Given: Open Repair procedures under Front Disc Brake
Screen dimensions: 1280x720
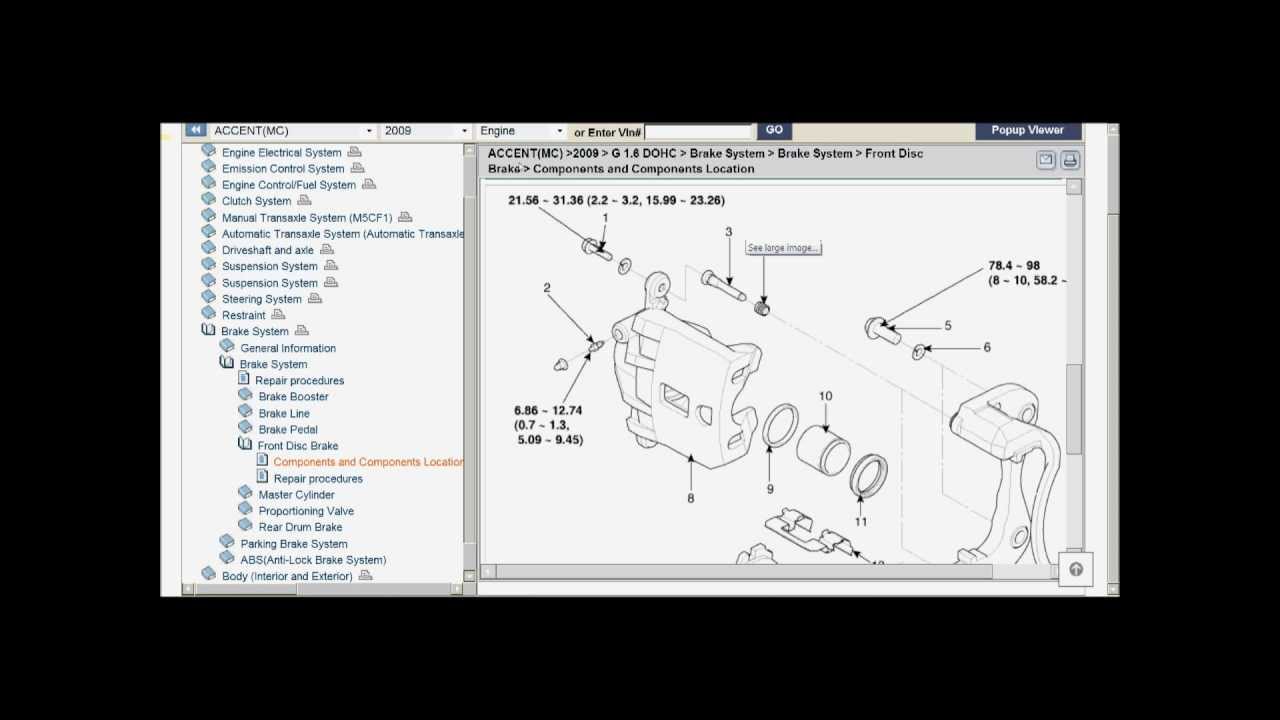Looking at the screenshot, I should [x=318, y=479].
